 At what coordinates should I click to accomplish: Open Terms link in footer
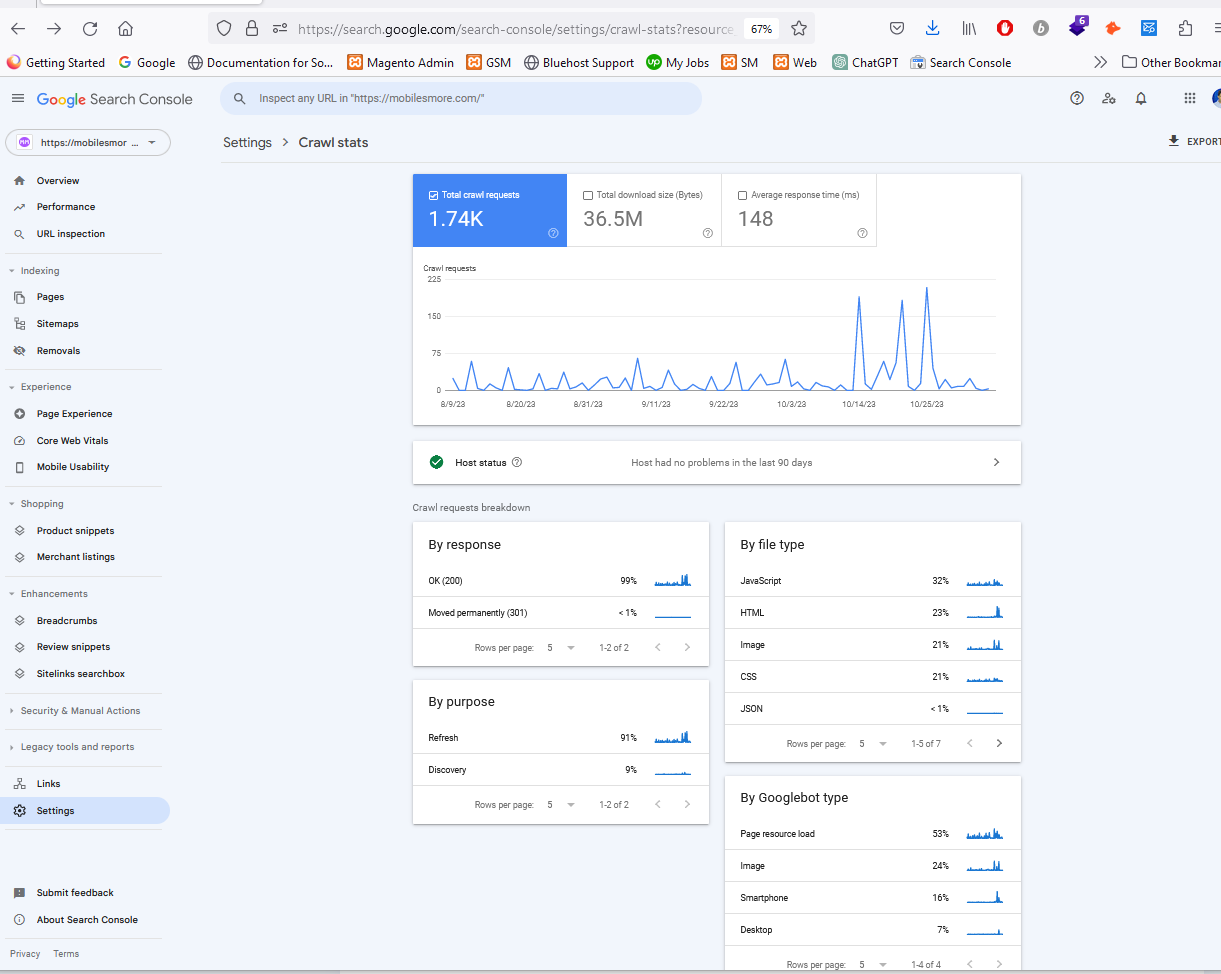click(x=66, y=953)
